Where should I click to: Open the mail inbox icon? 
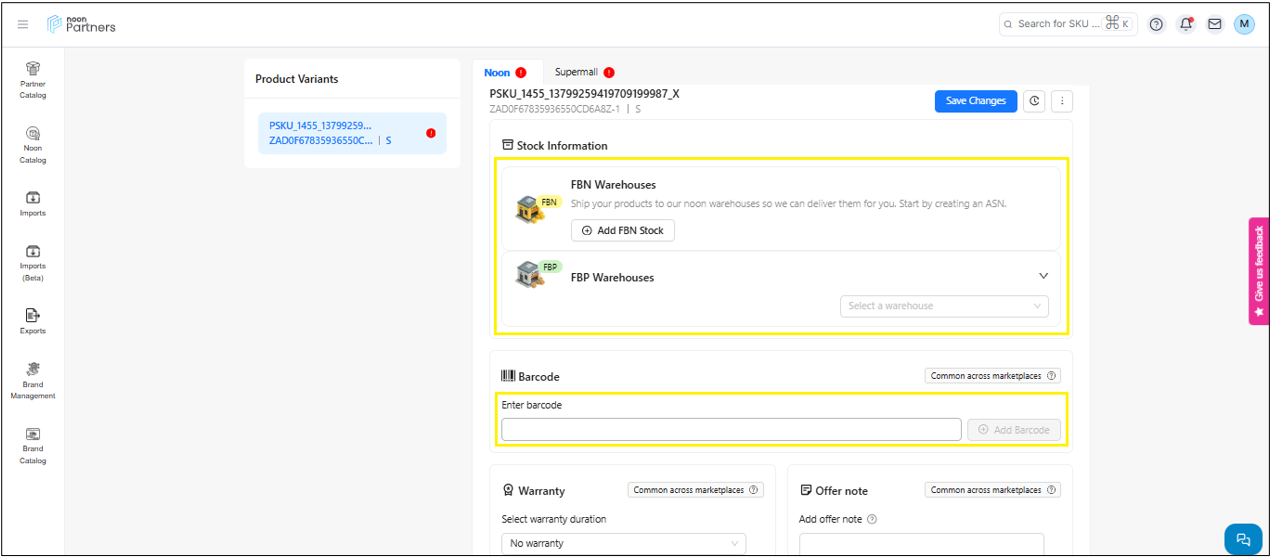[x=1214, y=24]
